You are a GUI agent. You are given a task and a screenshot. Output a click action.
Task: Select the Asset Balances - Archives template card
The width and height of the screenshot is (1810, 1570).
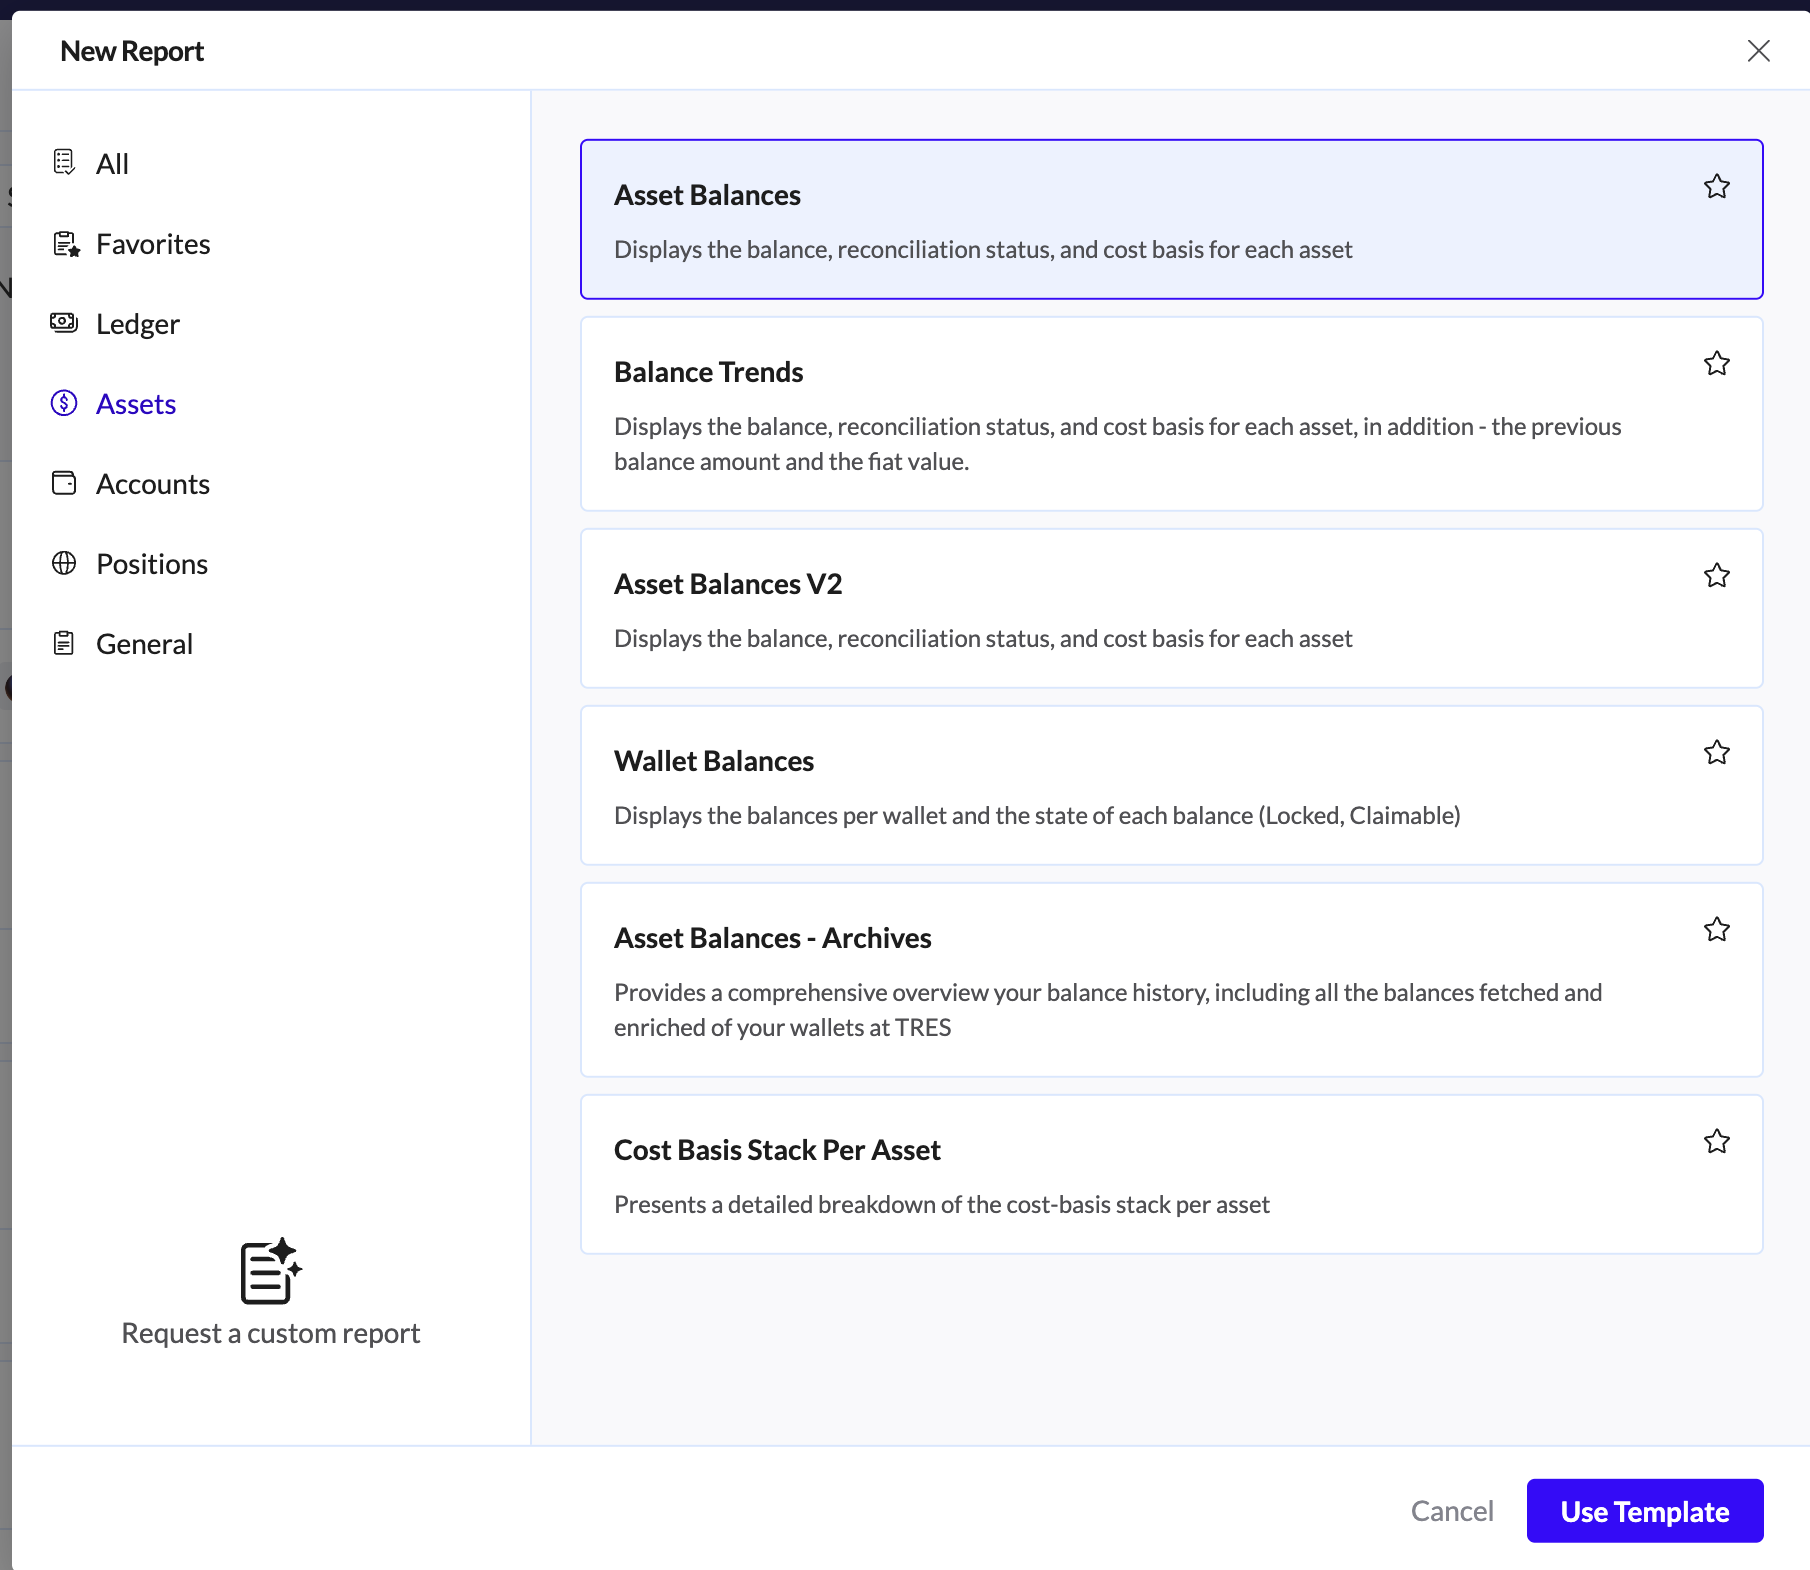coord(1170,980)
